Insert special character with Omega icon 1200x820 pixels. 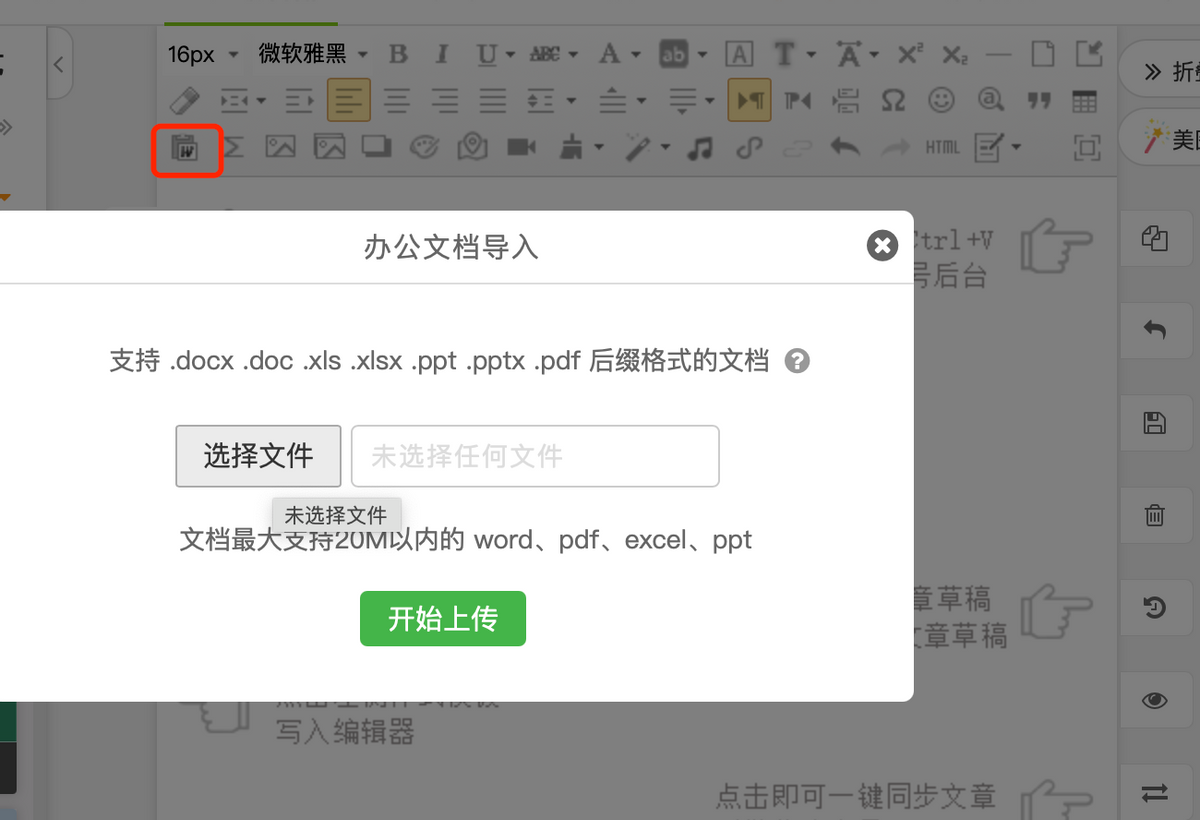(892, 101)
